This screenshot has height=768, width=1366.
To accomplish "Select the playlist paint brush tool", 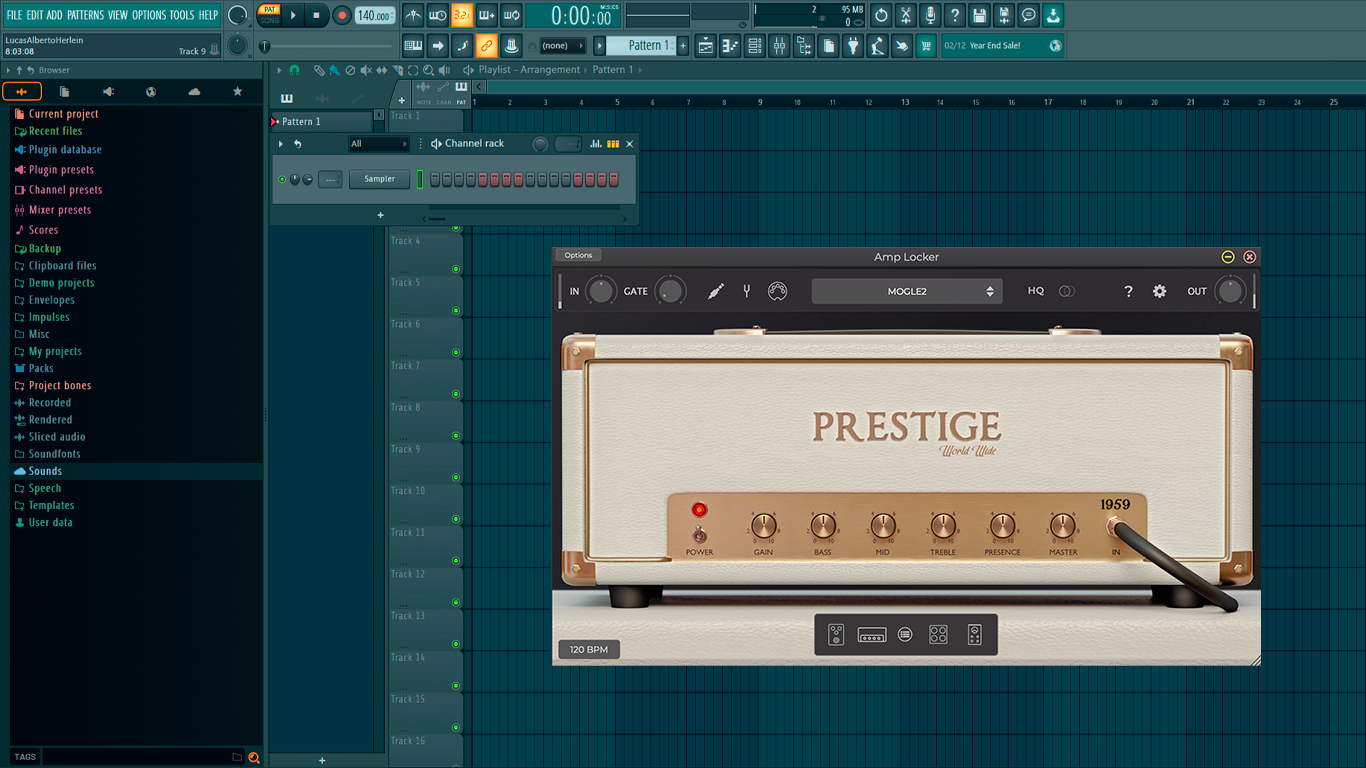I will 334,70.
